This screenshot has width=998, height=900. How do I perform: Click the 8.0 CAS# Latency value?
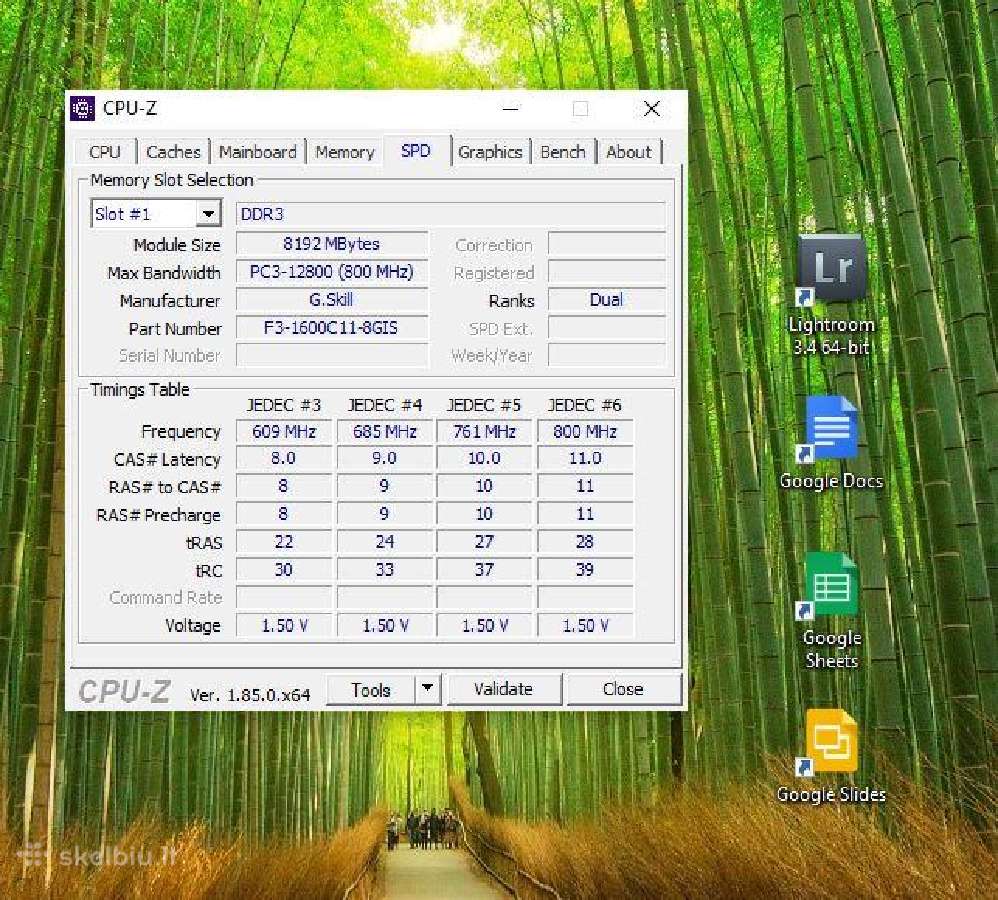click(284, 458)
